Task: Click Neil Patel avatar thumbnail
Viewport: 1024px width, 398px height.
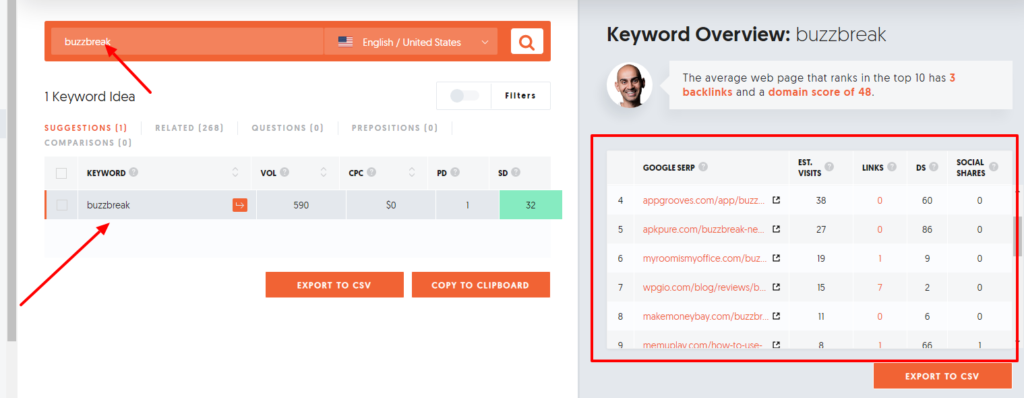Action: [x=630, y=85]
